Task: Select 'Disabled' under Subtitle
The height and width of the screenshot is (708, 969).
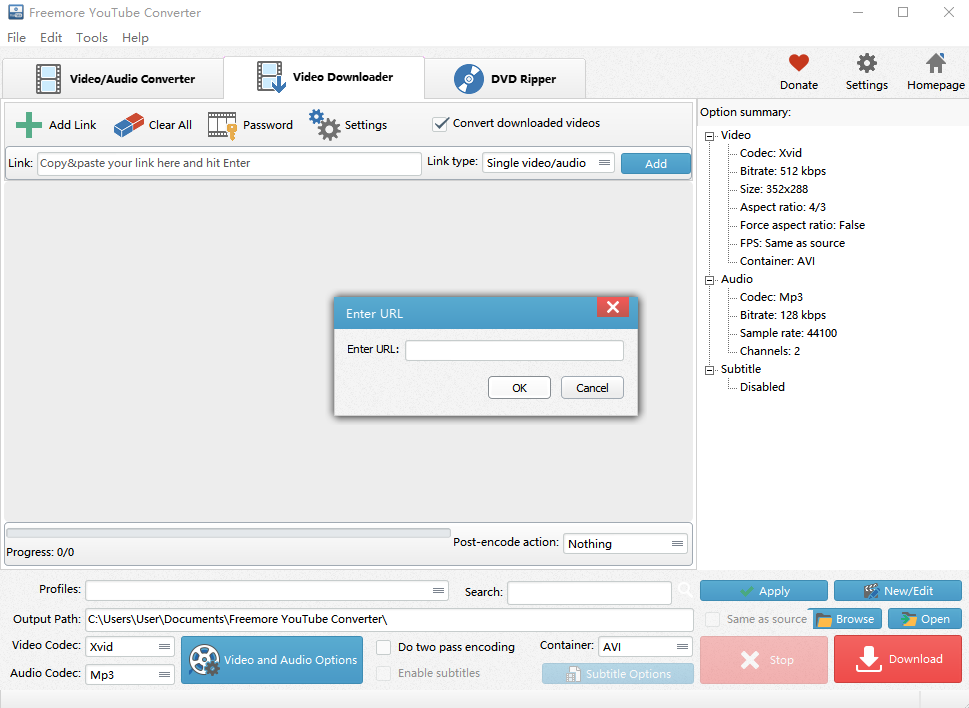Action: pos(762,387)
